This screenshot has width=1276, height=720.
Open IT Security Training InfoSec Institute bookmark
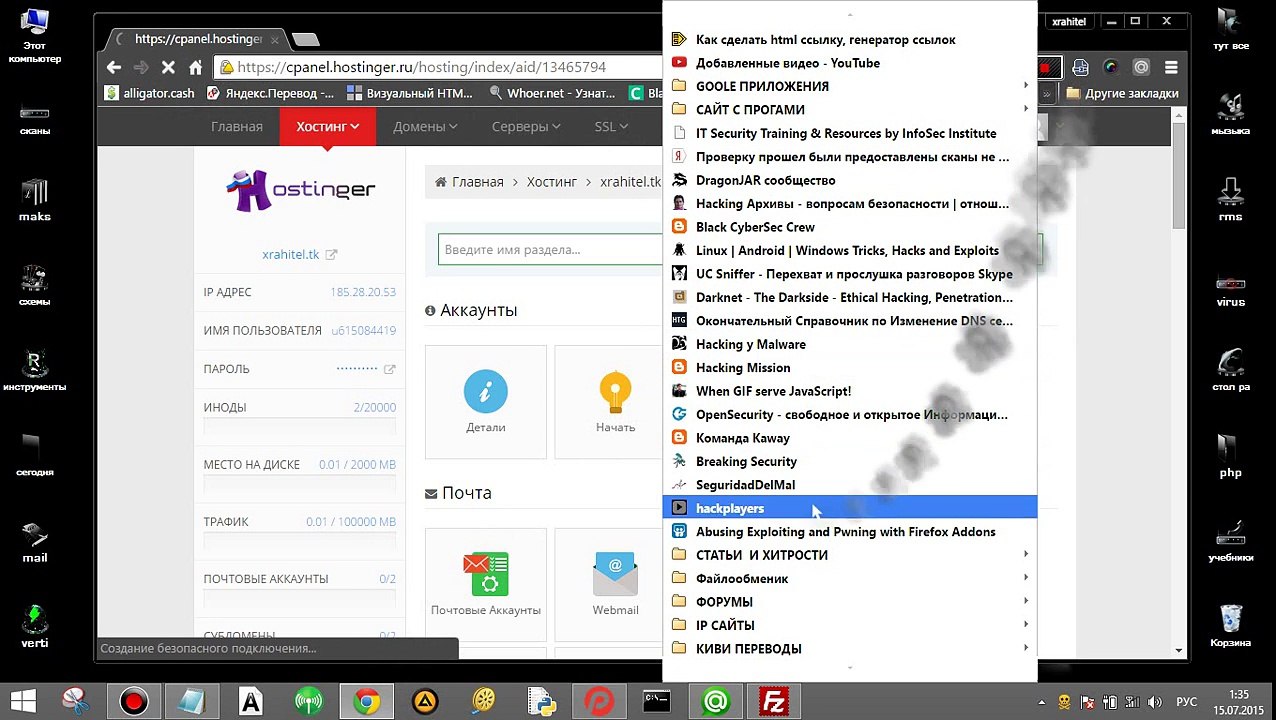pos(849,133)
